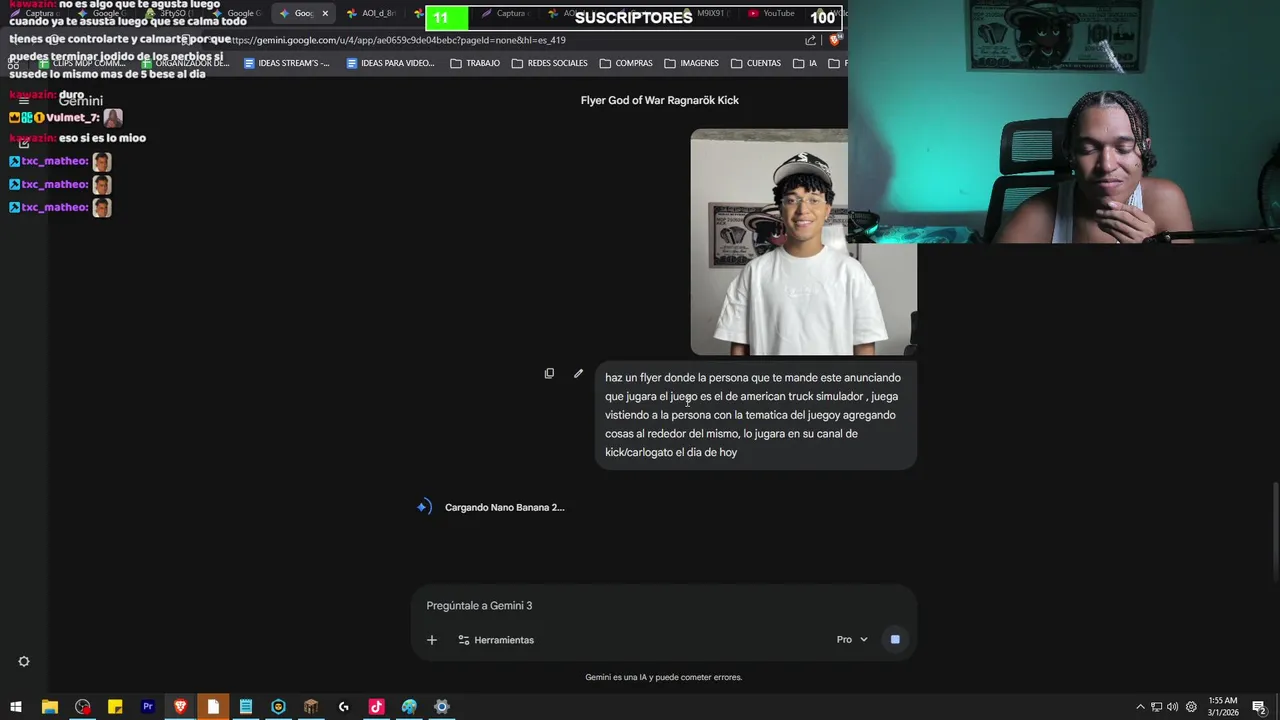Open Adobe Premiere Pro from the taskbar
The image size is (1280, 720).
click(x=148, y=707)
